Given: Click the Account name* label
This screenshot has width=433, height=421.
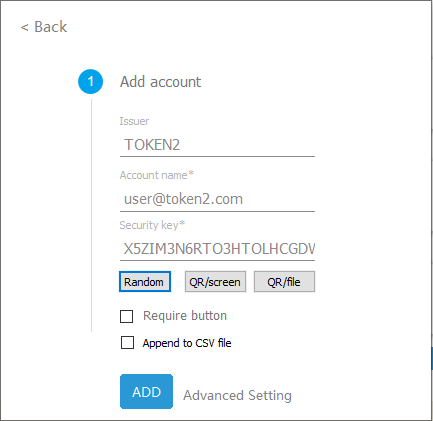Looking at the screenshot, I should click(x=157, y=175).
